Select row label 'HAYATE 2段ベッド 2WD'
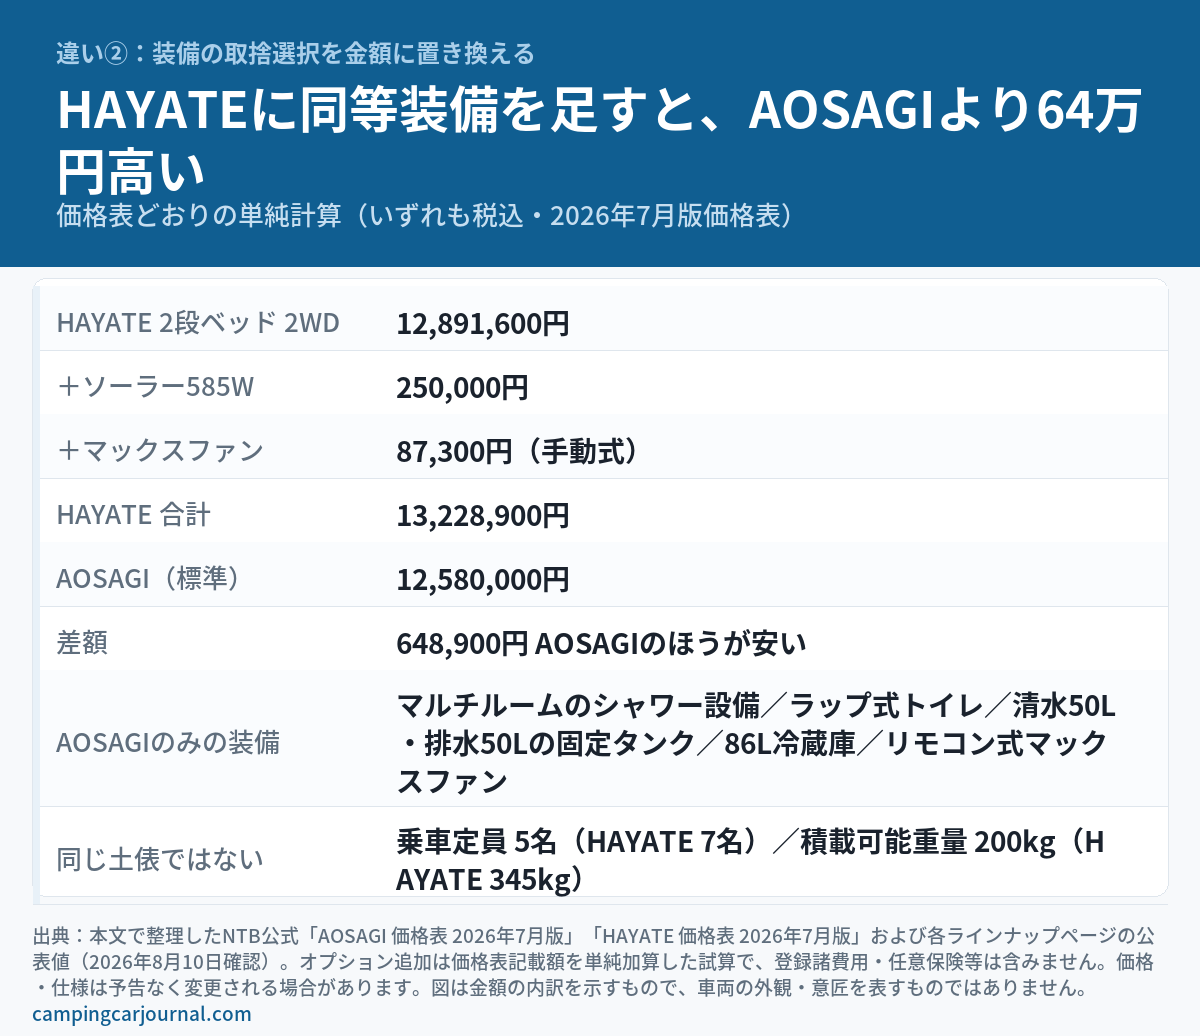The image size is (1200, 1036). pyautogui.click(x=198, y=323)
